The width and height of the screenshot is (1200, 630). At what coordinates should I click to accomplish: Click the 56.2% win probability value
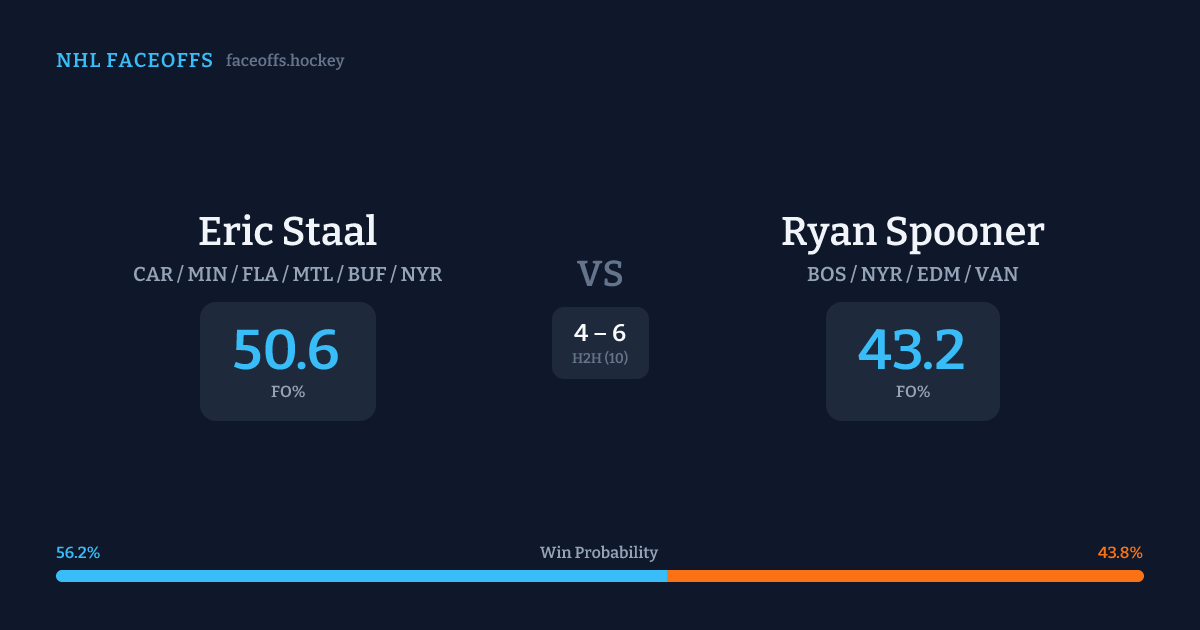(78, 552)
